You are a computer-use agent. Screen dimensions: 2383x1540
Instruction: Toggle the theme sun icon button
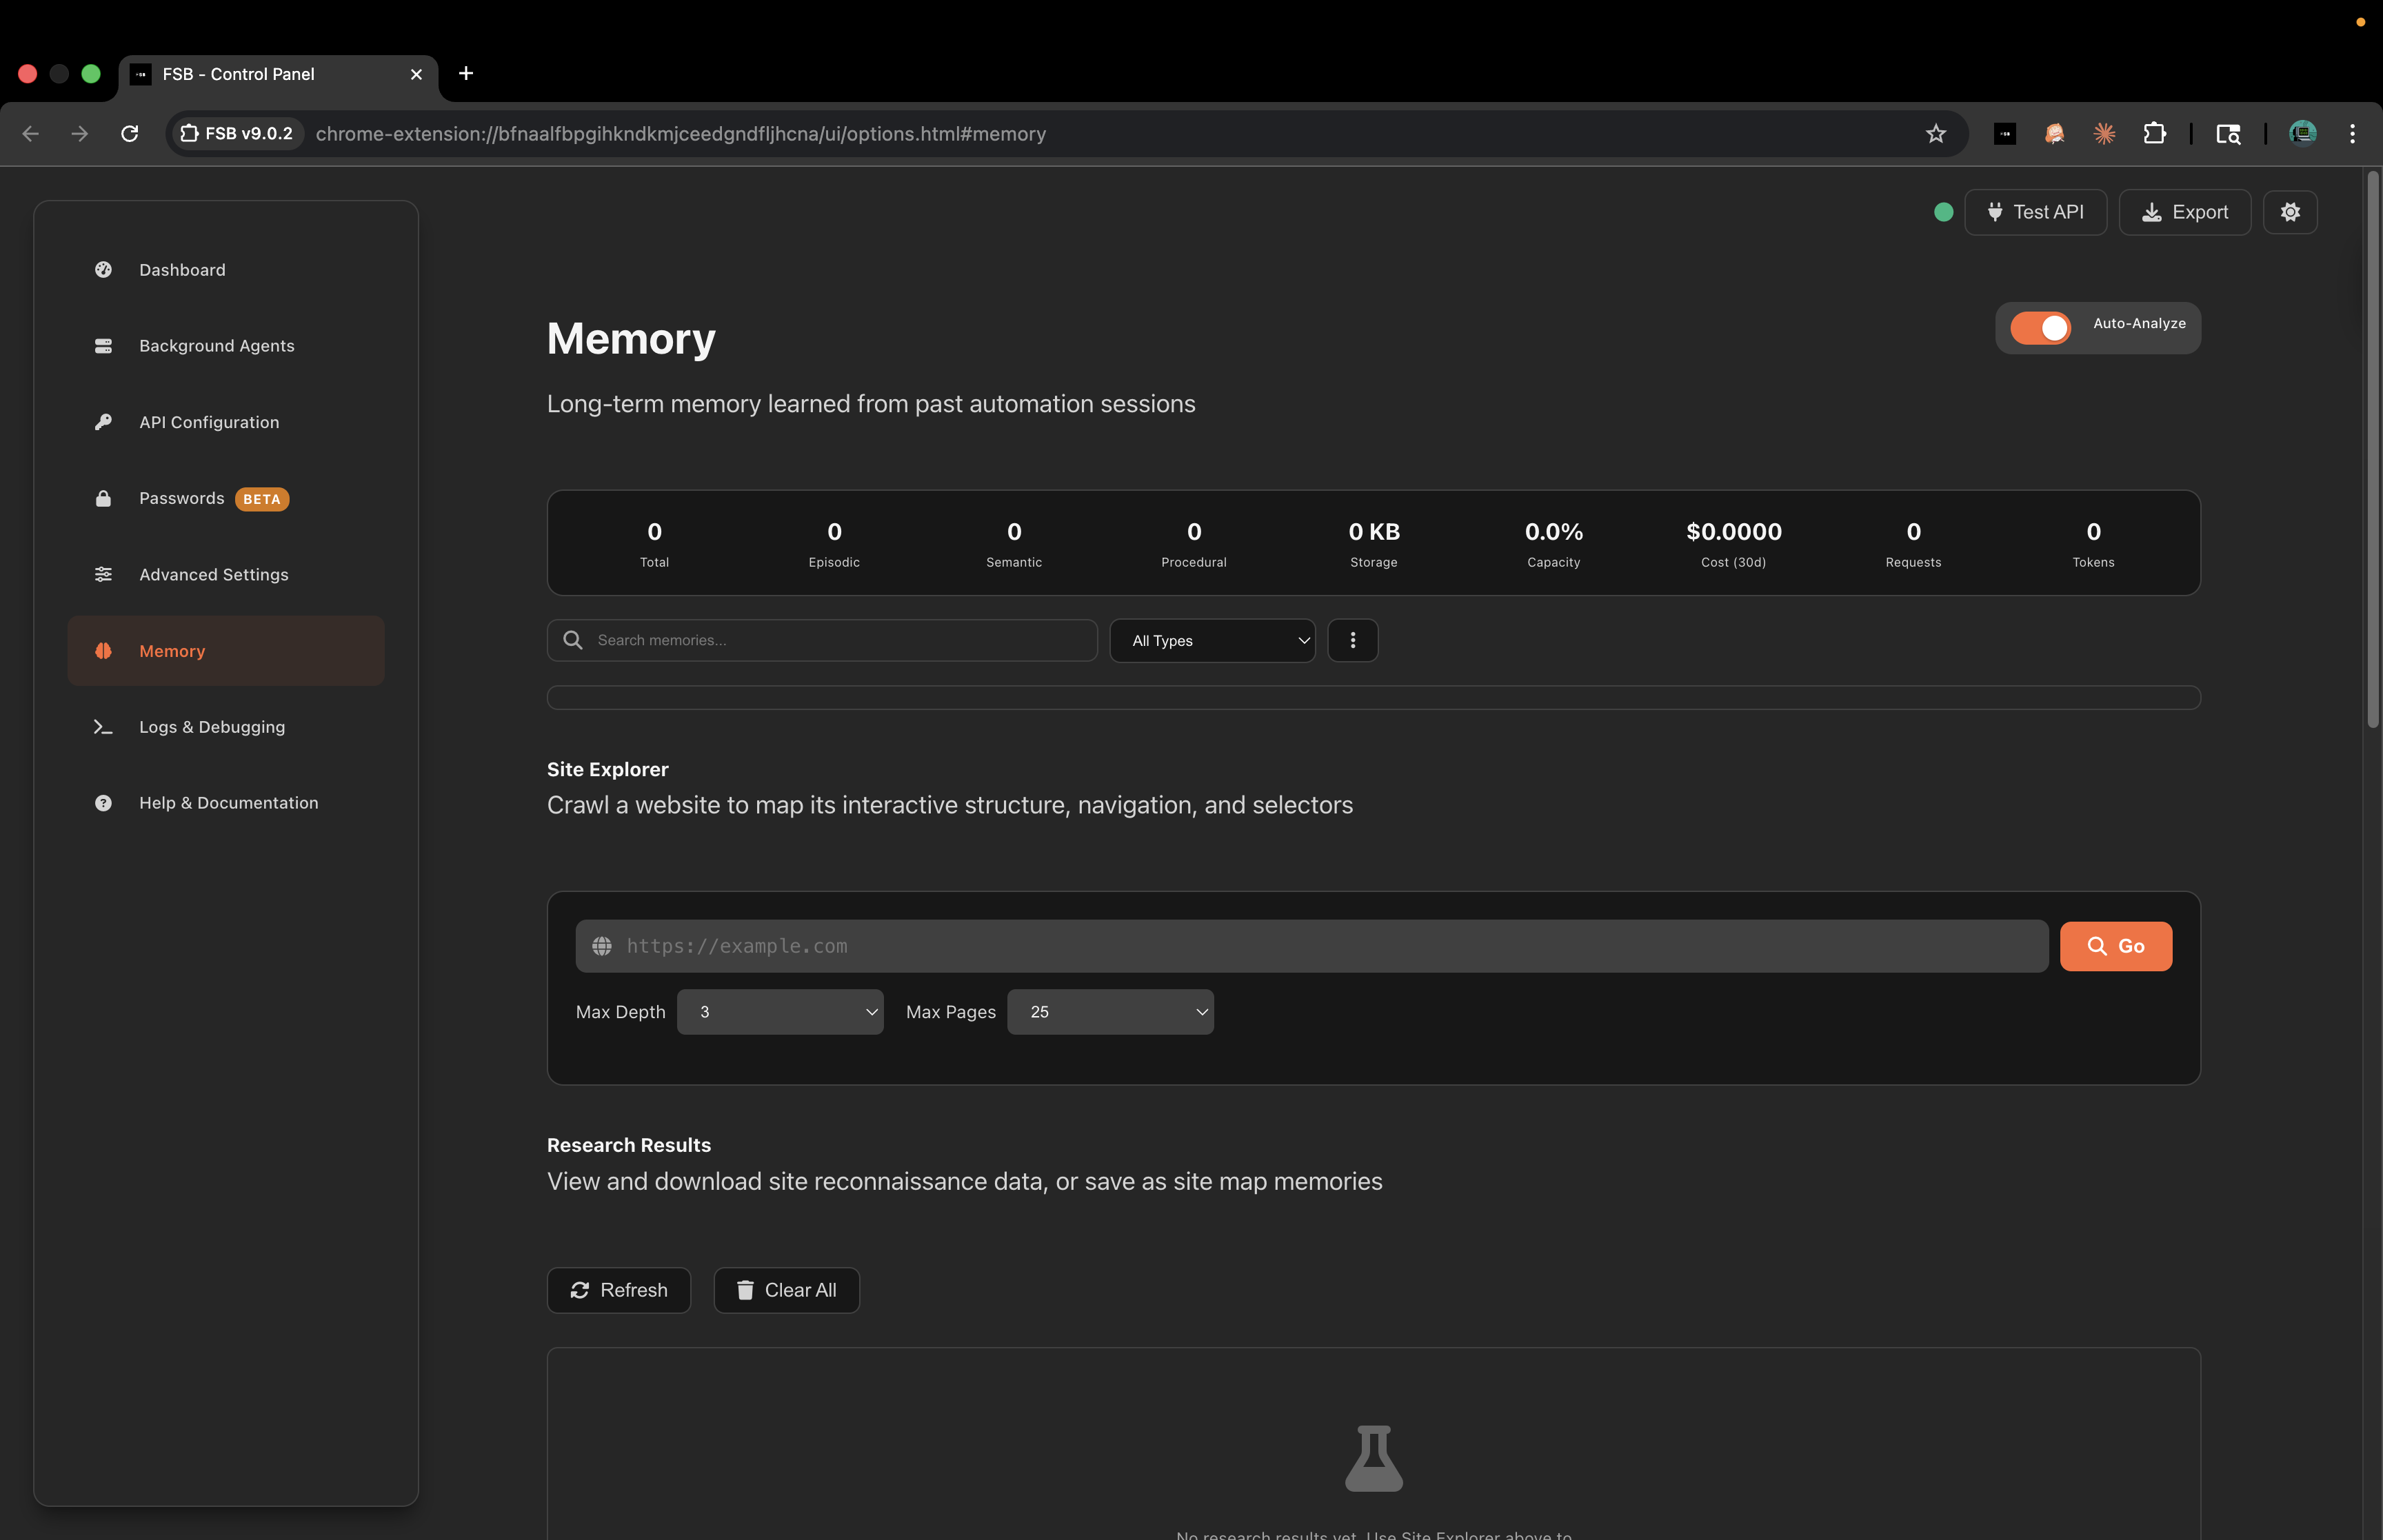(x=2290, y=212)
